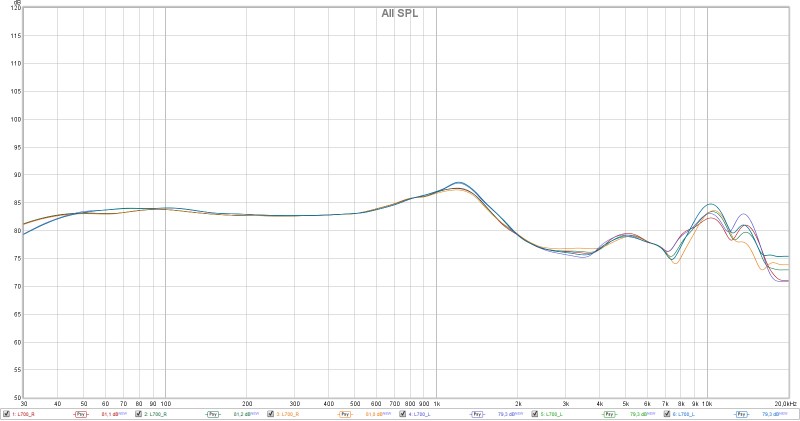Click the Psy smoothing icon for trace 2
This screenshot has width=800, height=421.
[x=213, y=414]
